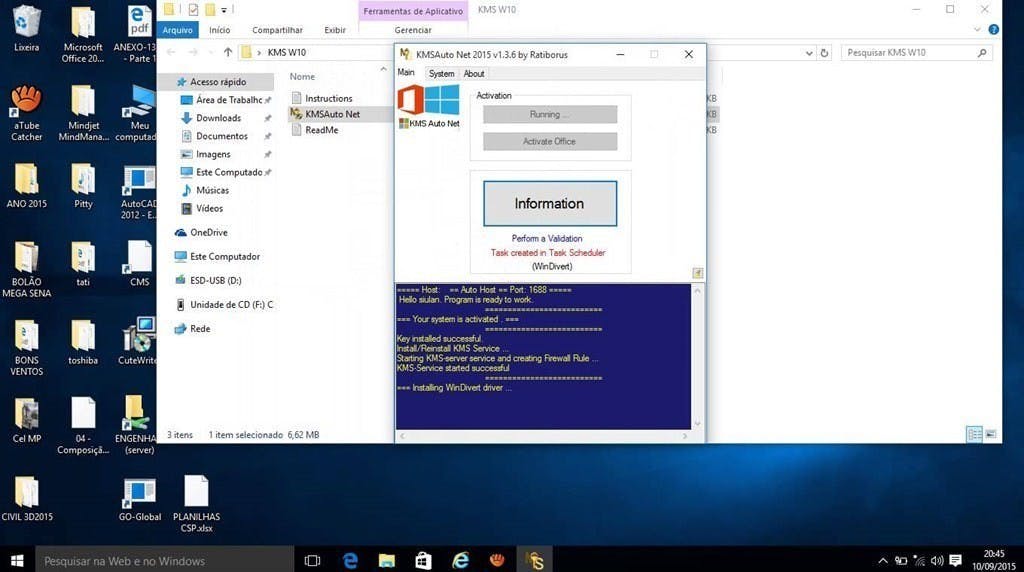Image resolution: width=1024 pixels, height=572 pixels.
Task: Open the tati desktop folder
Action: pos(83,263)
